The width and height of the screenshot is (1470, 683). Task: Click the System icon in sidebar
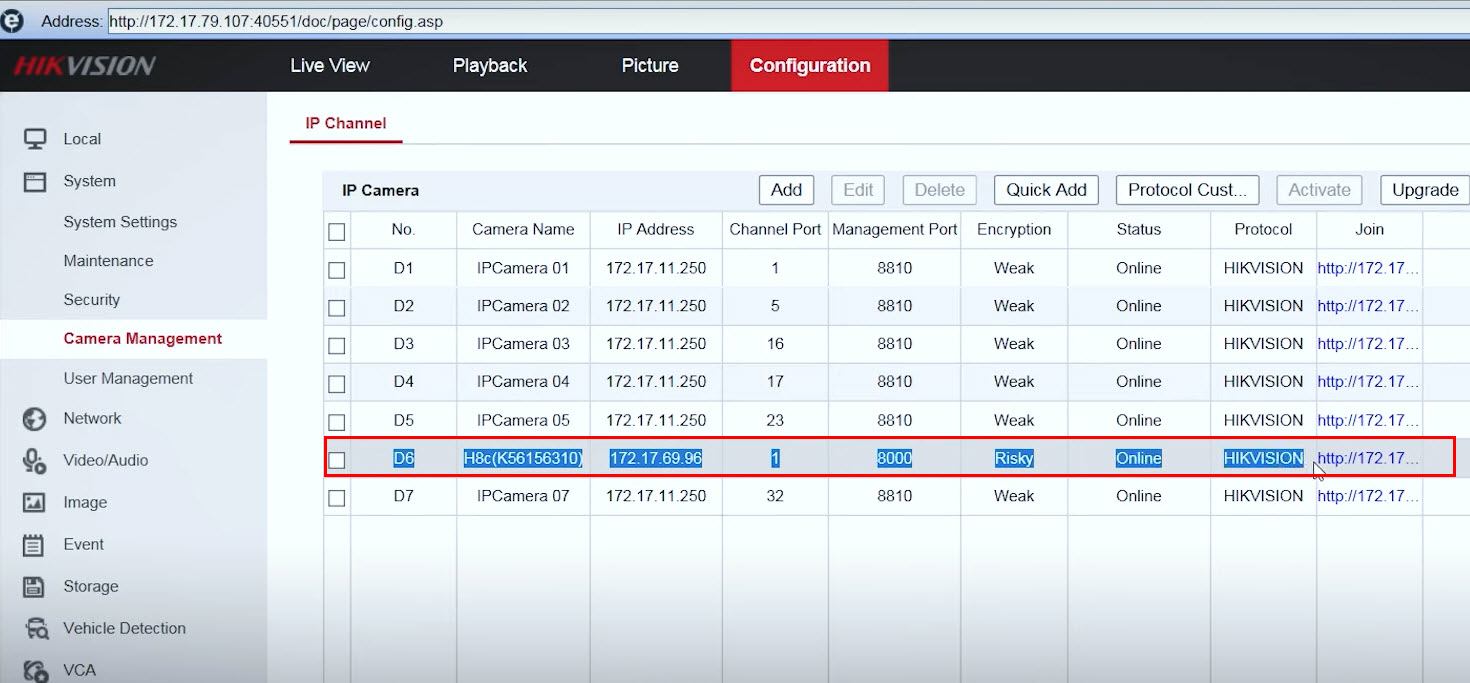pos(35,181)
